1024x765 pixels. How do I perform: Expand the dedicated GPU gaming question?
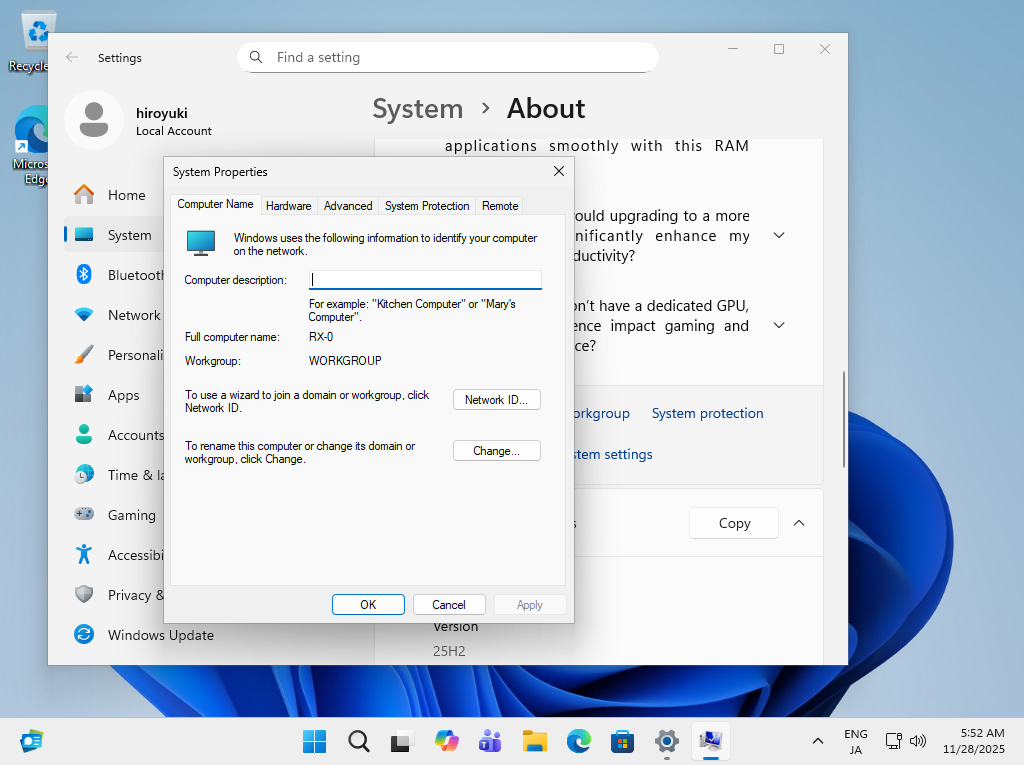(779, 325)
